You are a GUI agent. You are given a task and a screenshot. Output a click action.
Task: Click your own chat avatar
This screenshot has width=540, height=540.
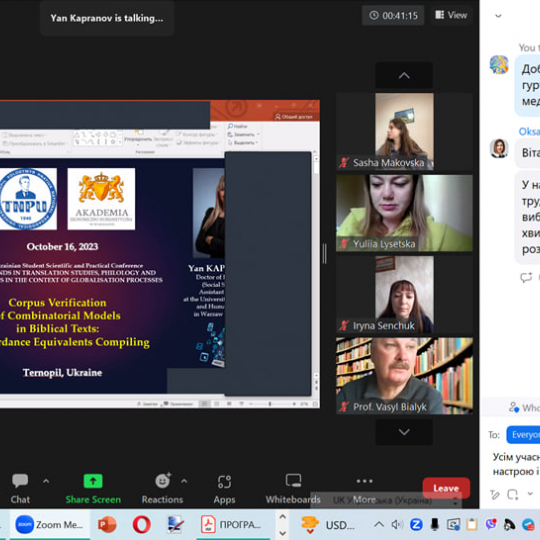point(499,64)
